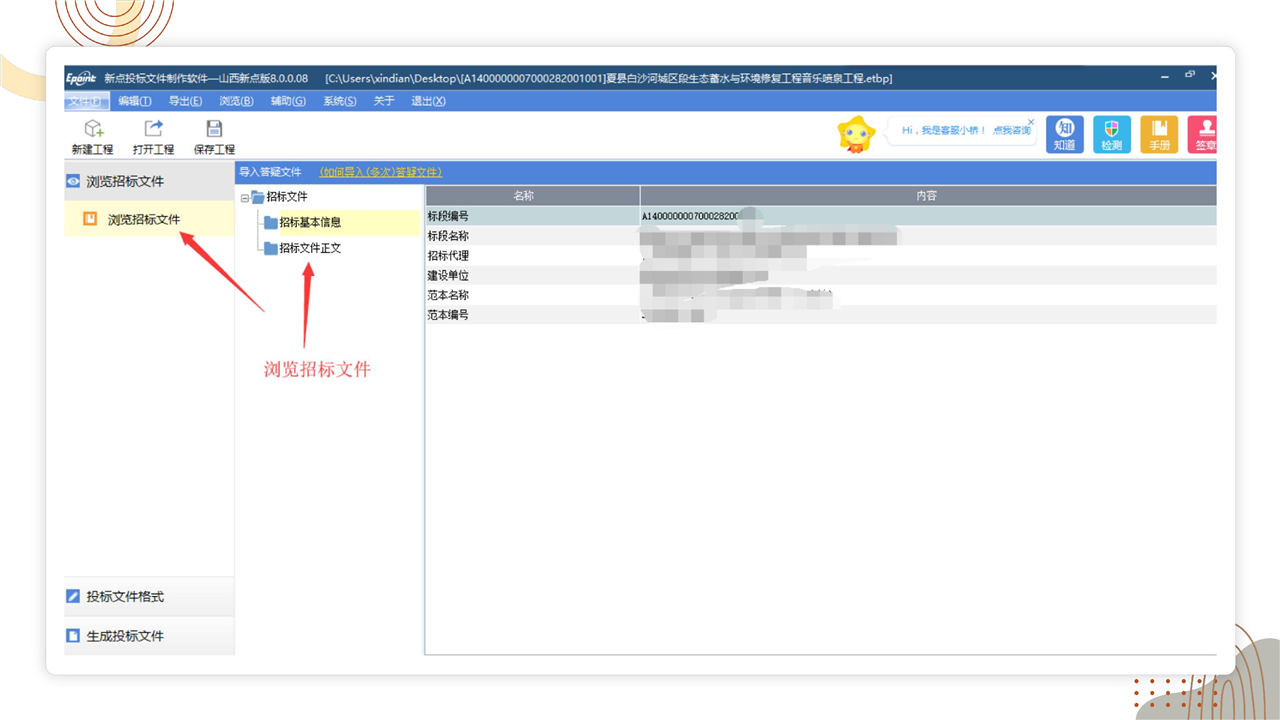Click the 检测 shield detection icon
The height and width of the screenshot is (720, 1280).
pyautogui.click(x=1111, y=134)
